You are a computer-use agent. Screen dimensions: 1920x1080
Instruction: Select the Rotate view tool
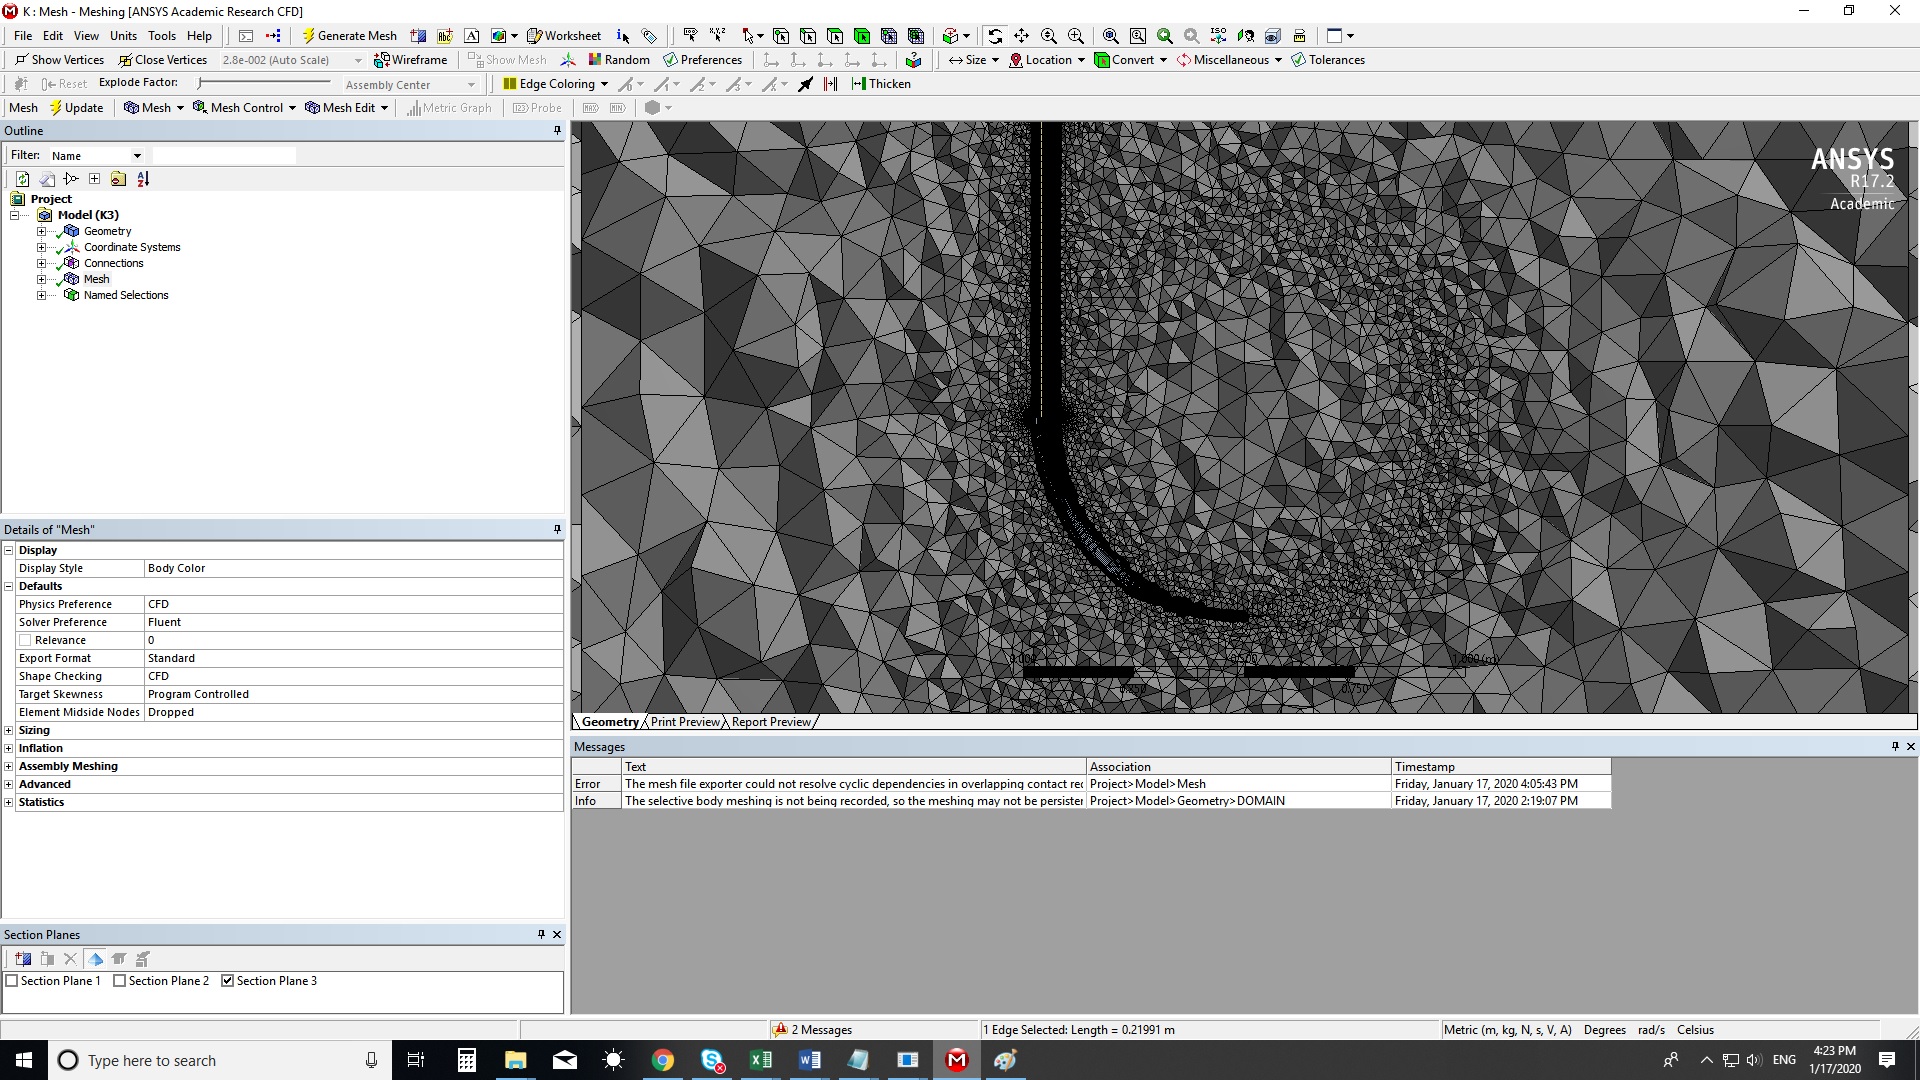coord(995,36)
